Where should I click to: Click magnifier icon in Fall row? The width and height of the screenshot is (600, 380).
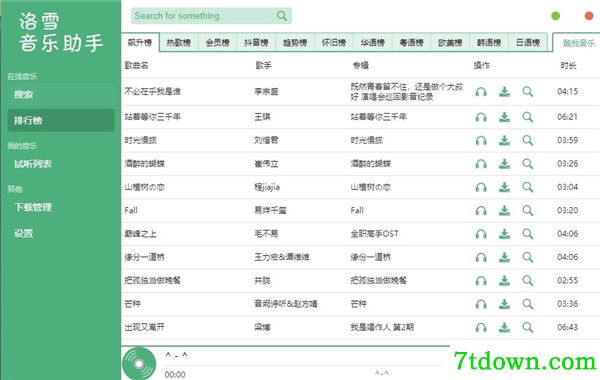[528, 210]
